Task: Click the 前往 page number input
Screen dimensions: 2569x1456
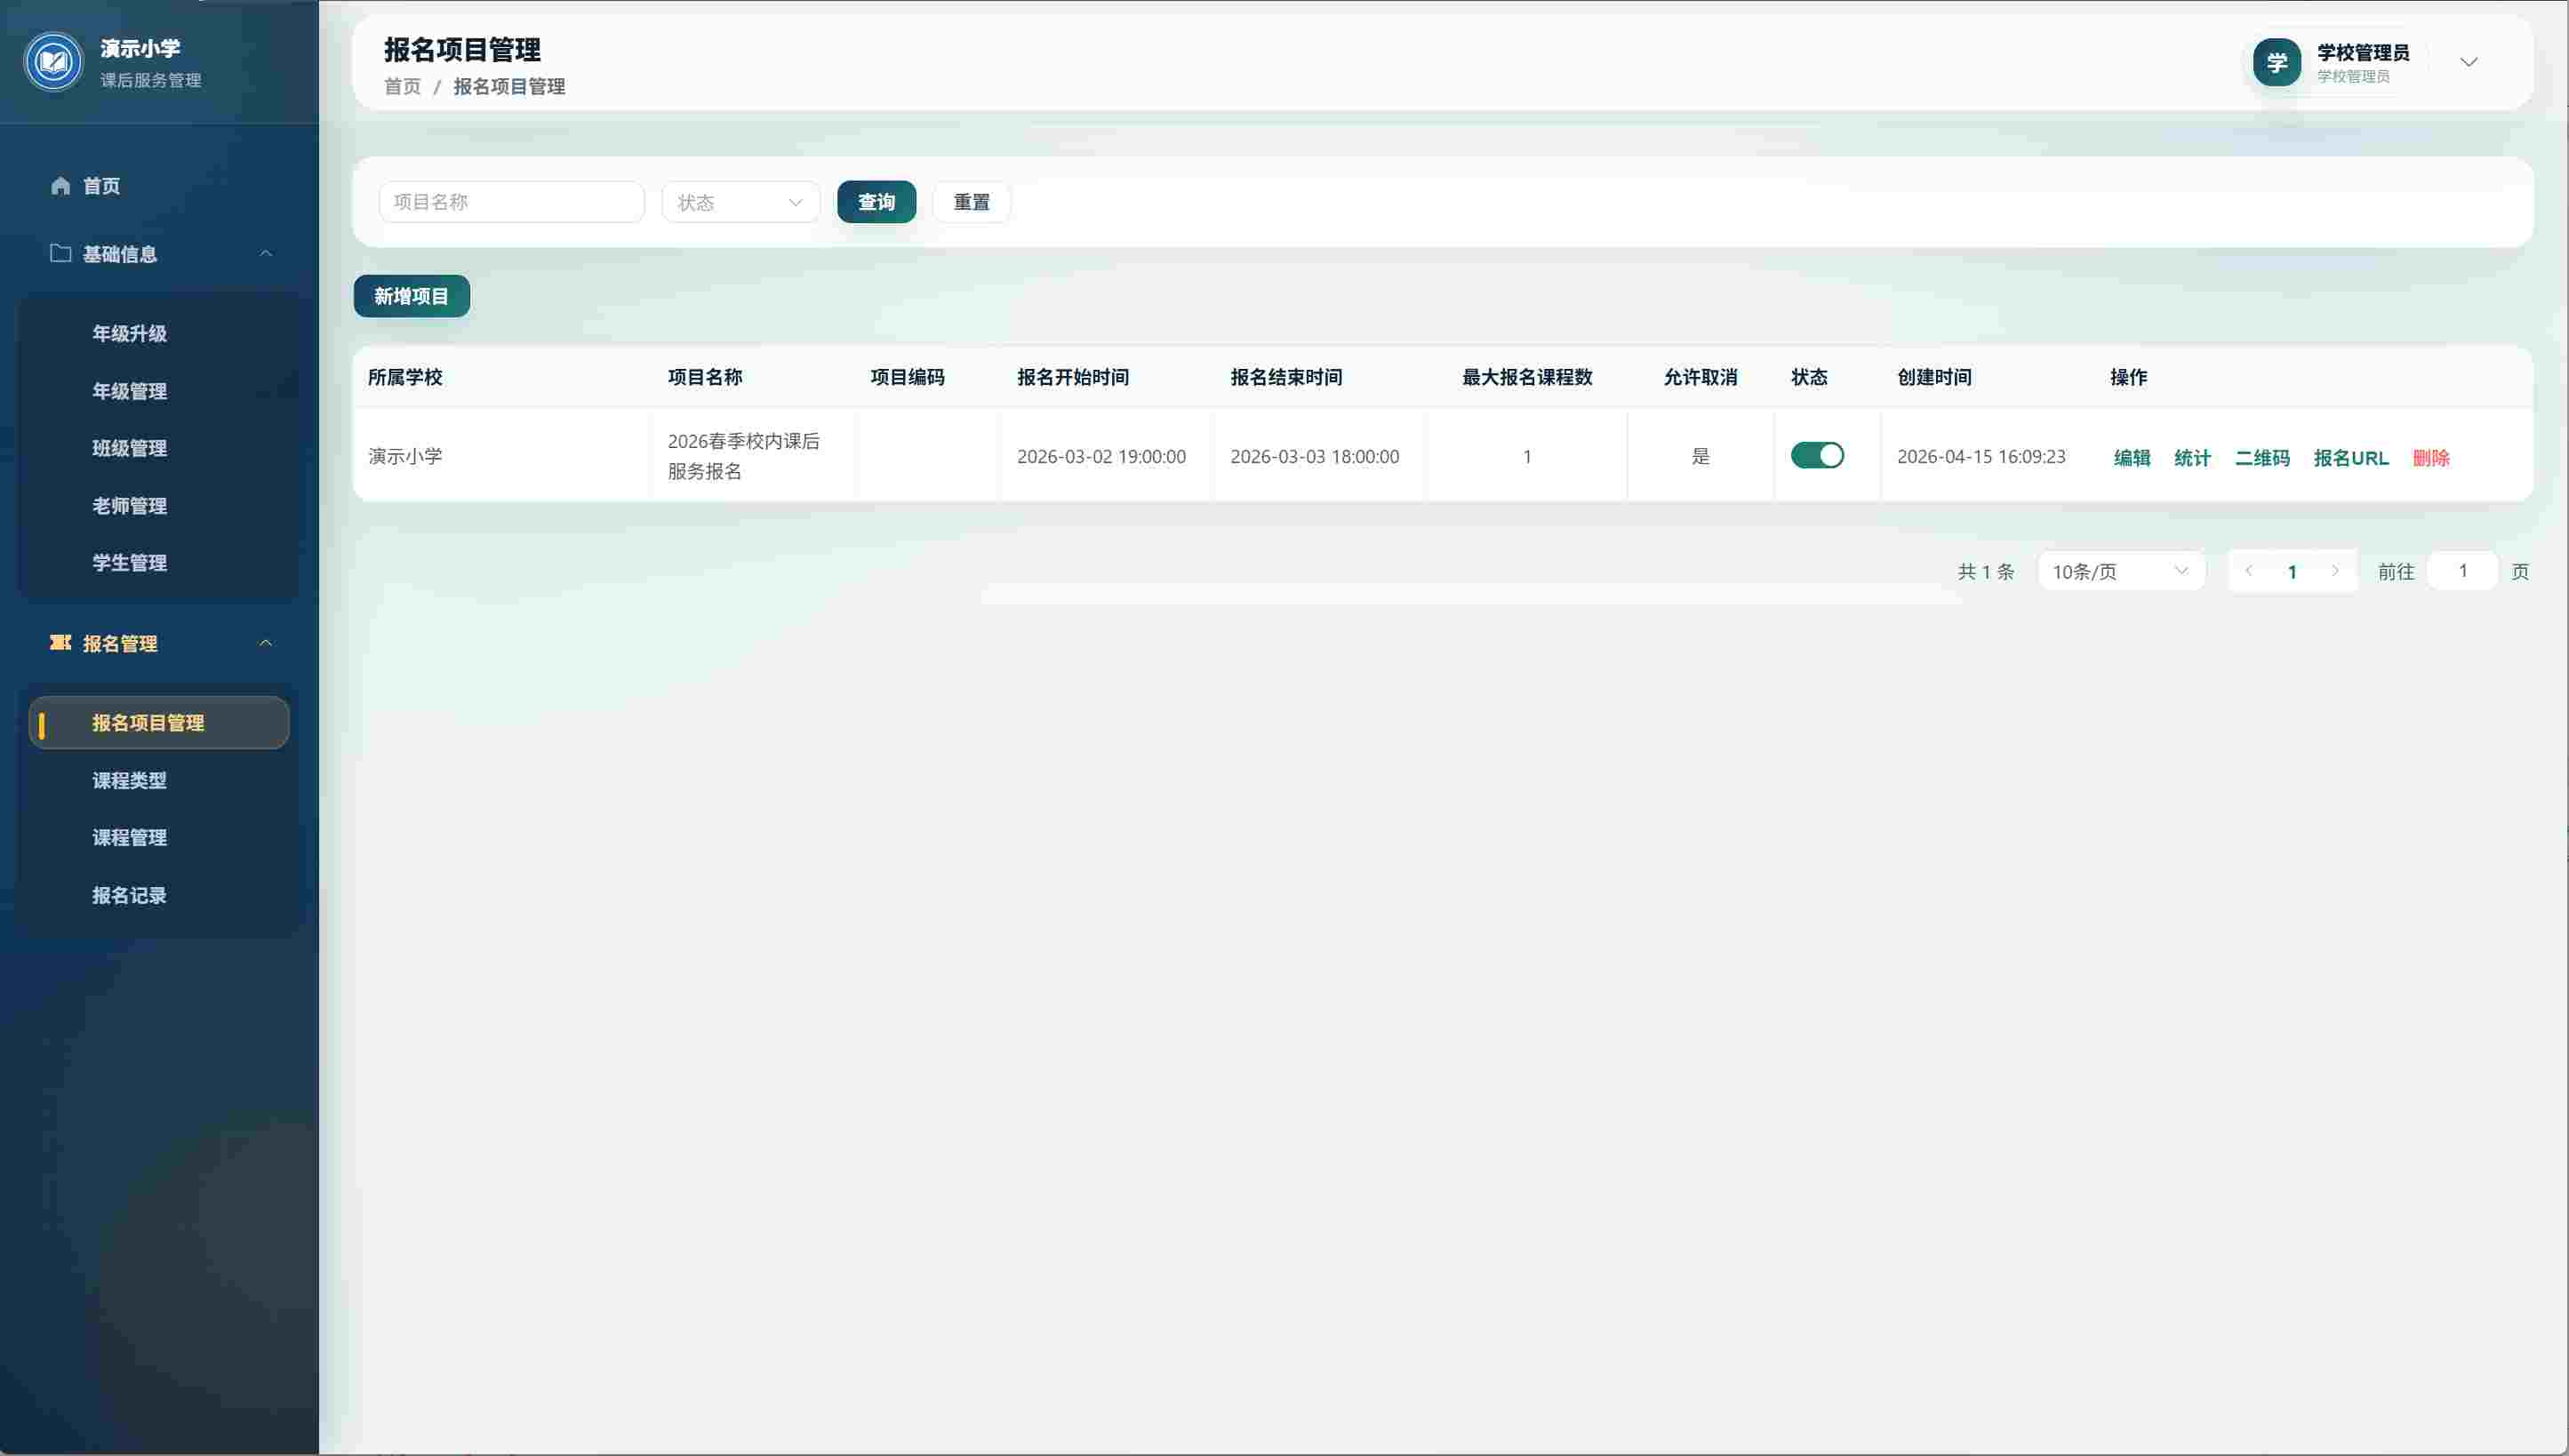Action: coord(2463,571)
